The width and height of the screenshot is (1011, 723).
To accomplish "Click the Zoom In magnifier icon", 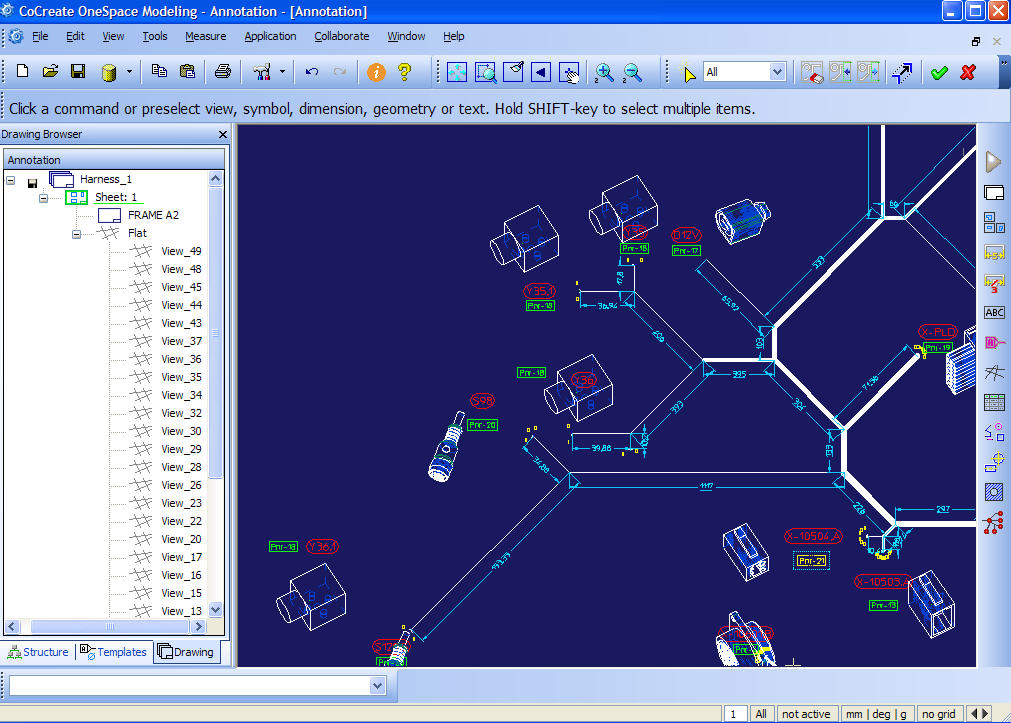I will [x=603, y=72].
